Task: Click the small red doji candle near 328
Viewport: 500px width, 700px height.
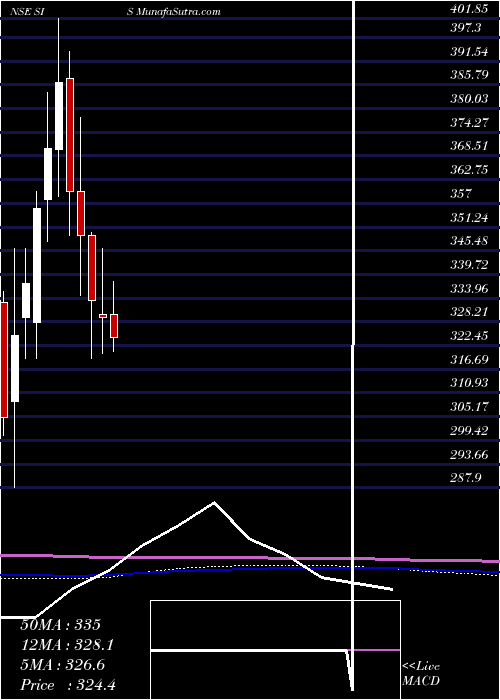Action: pos(103,316)
